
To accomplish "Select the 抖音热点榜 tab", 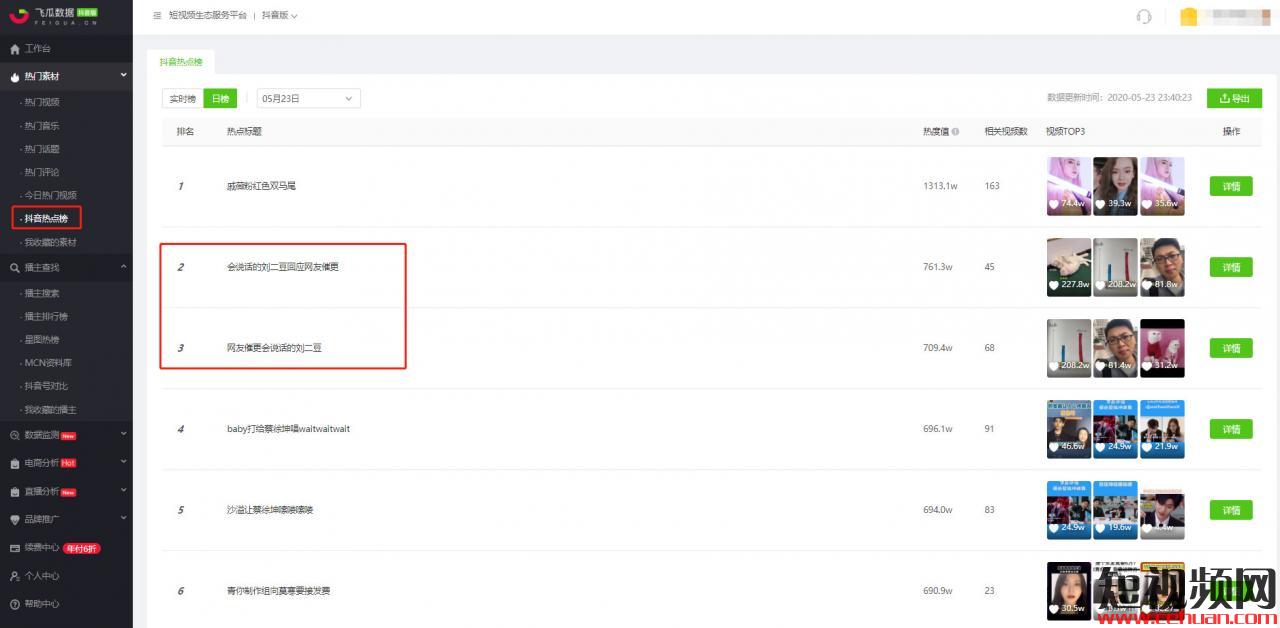I will coord(181,62).
